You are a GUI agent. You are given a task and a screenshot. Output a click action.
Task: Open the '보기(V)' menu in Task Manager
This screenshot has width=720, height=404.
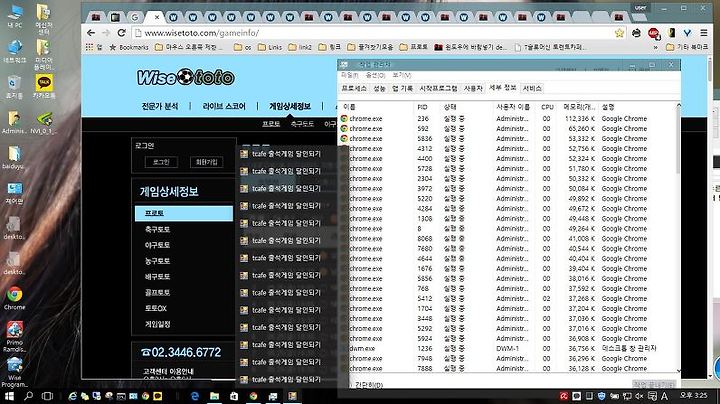click(x=402, y=75)
